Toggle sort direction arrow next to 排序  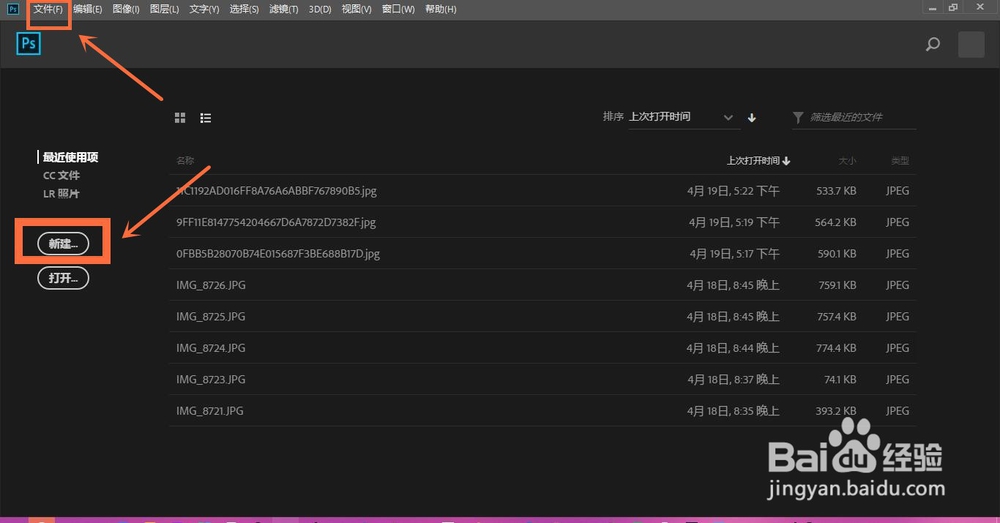click(752, 117)
